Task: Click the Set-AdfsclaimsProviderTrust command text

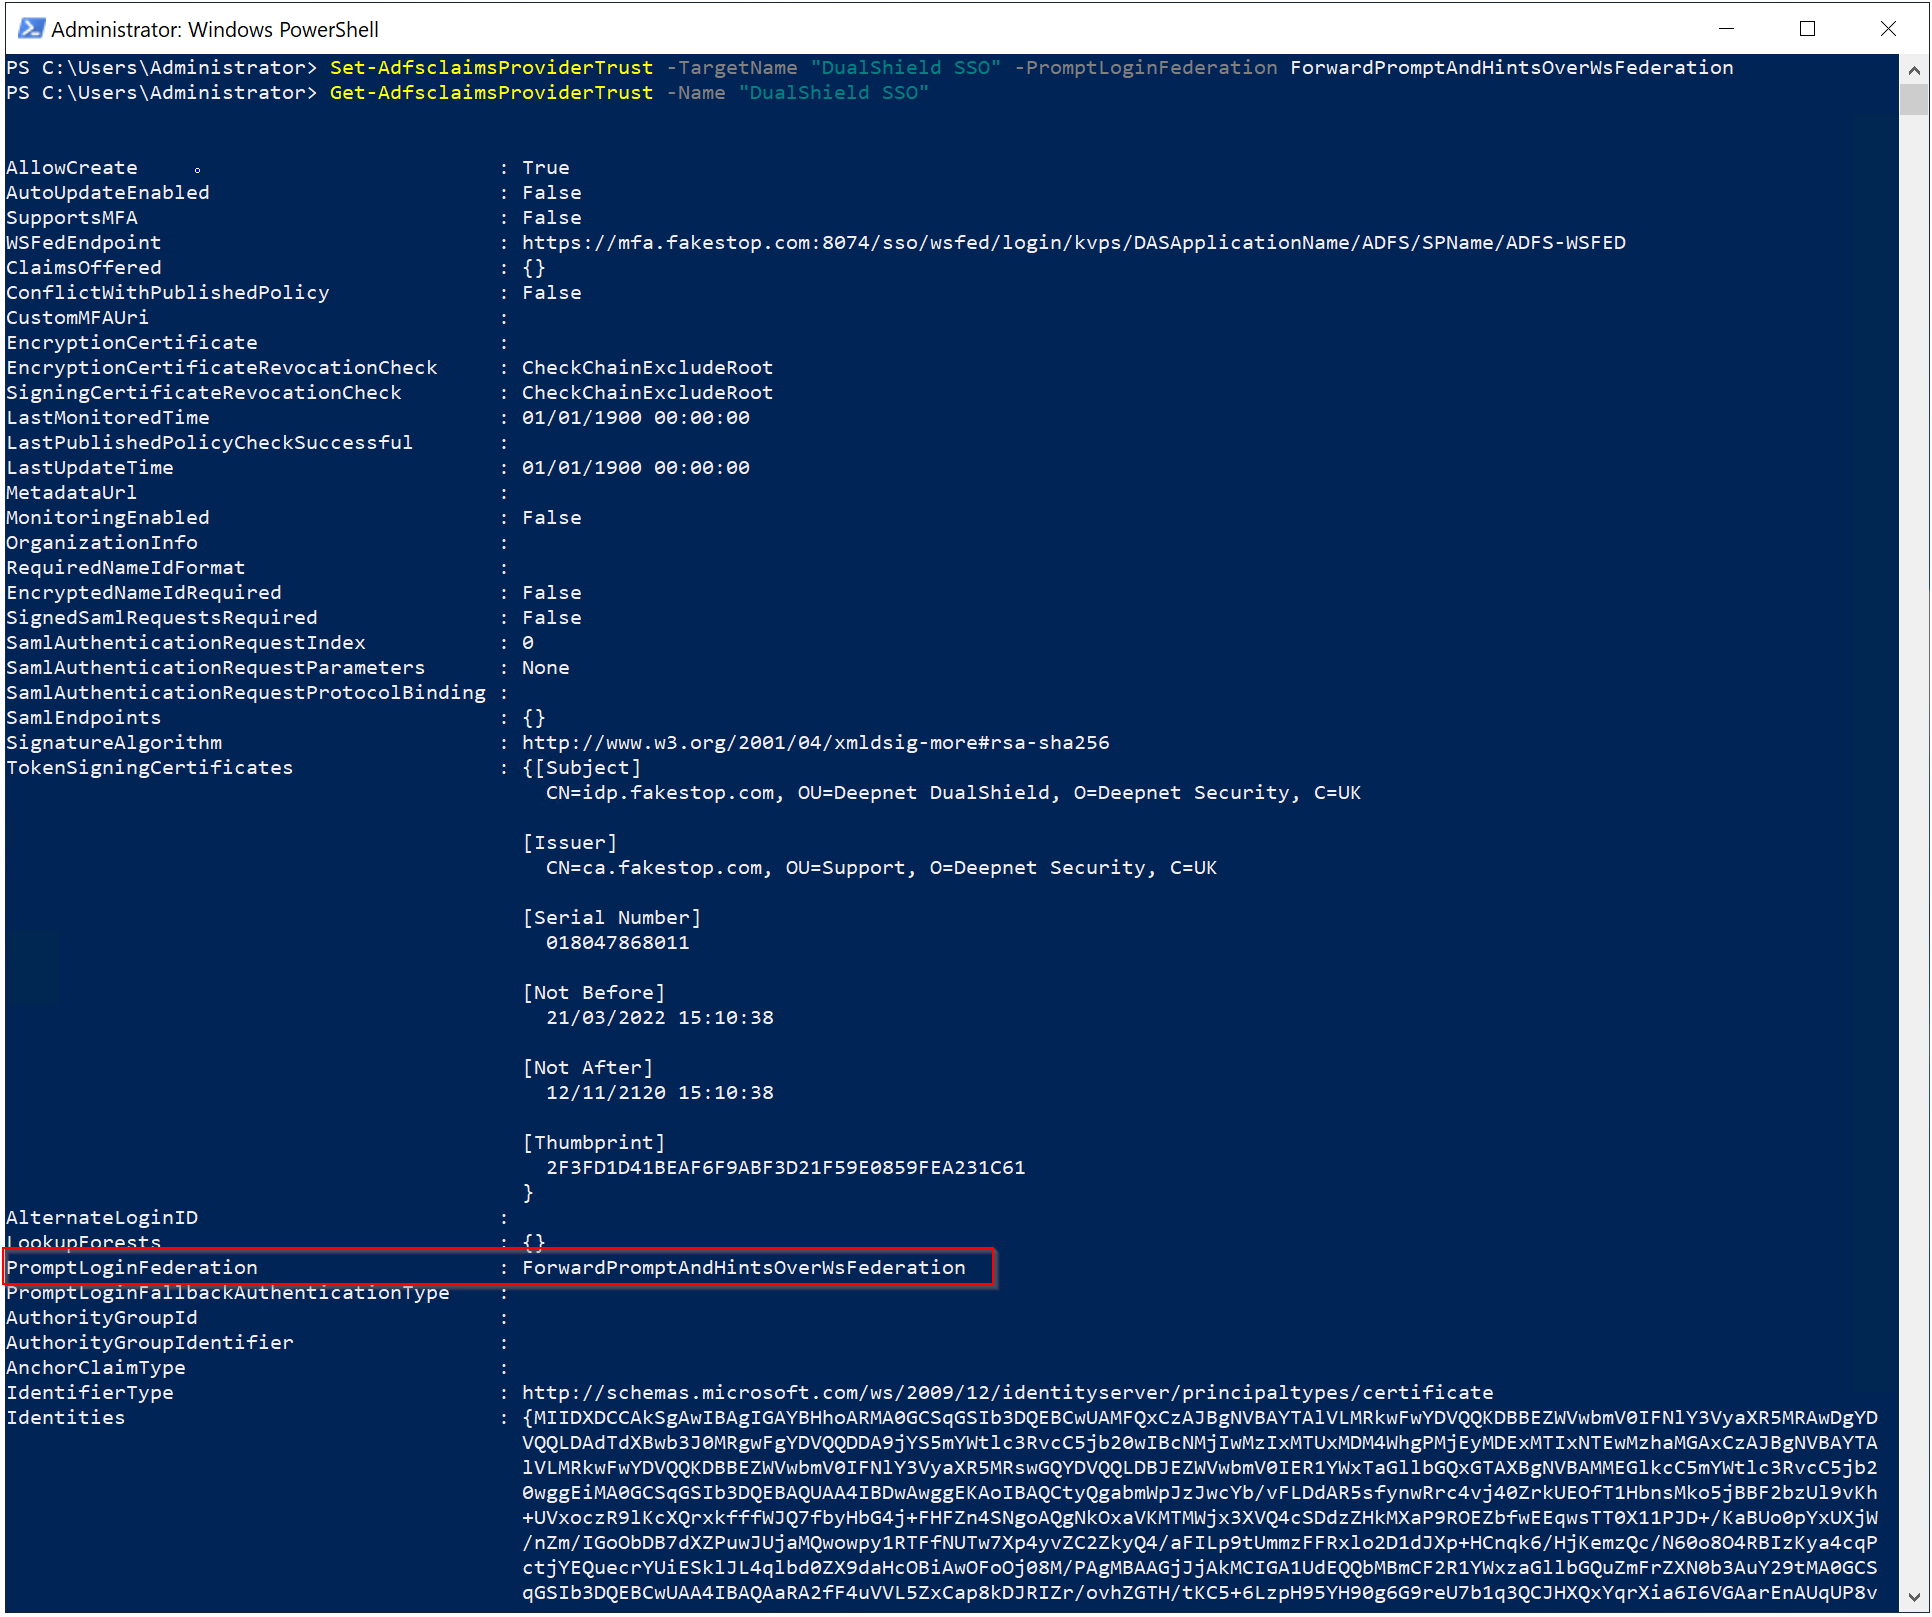Action: coord(491,68)
